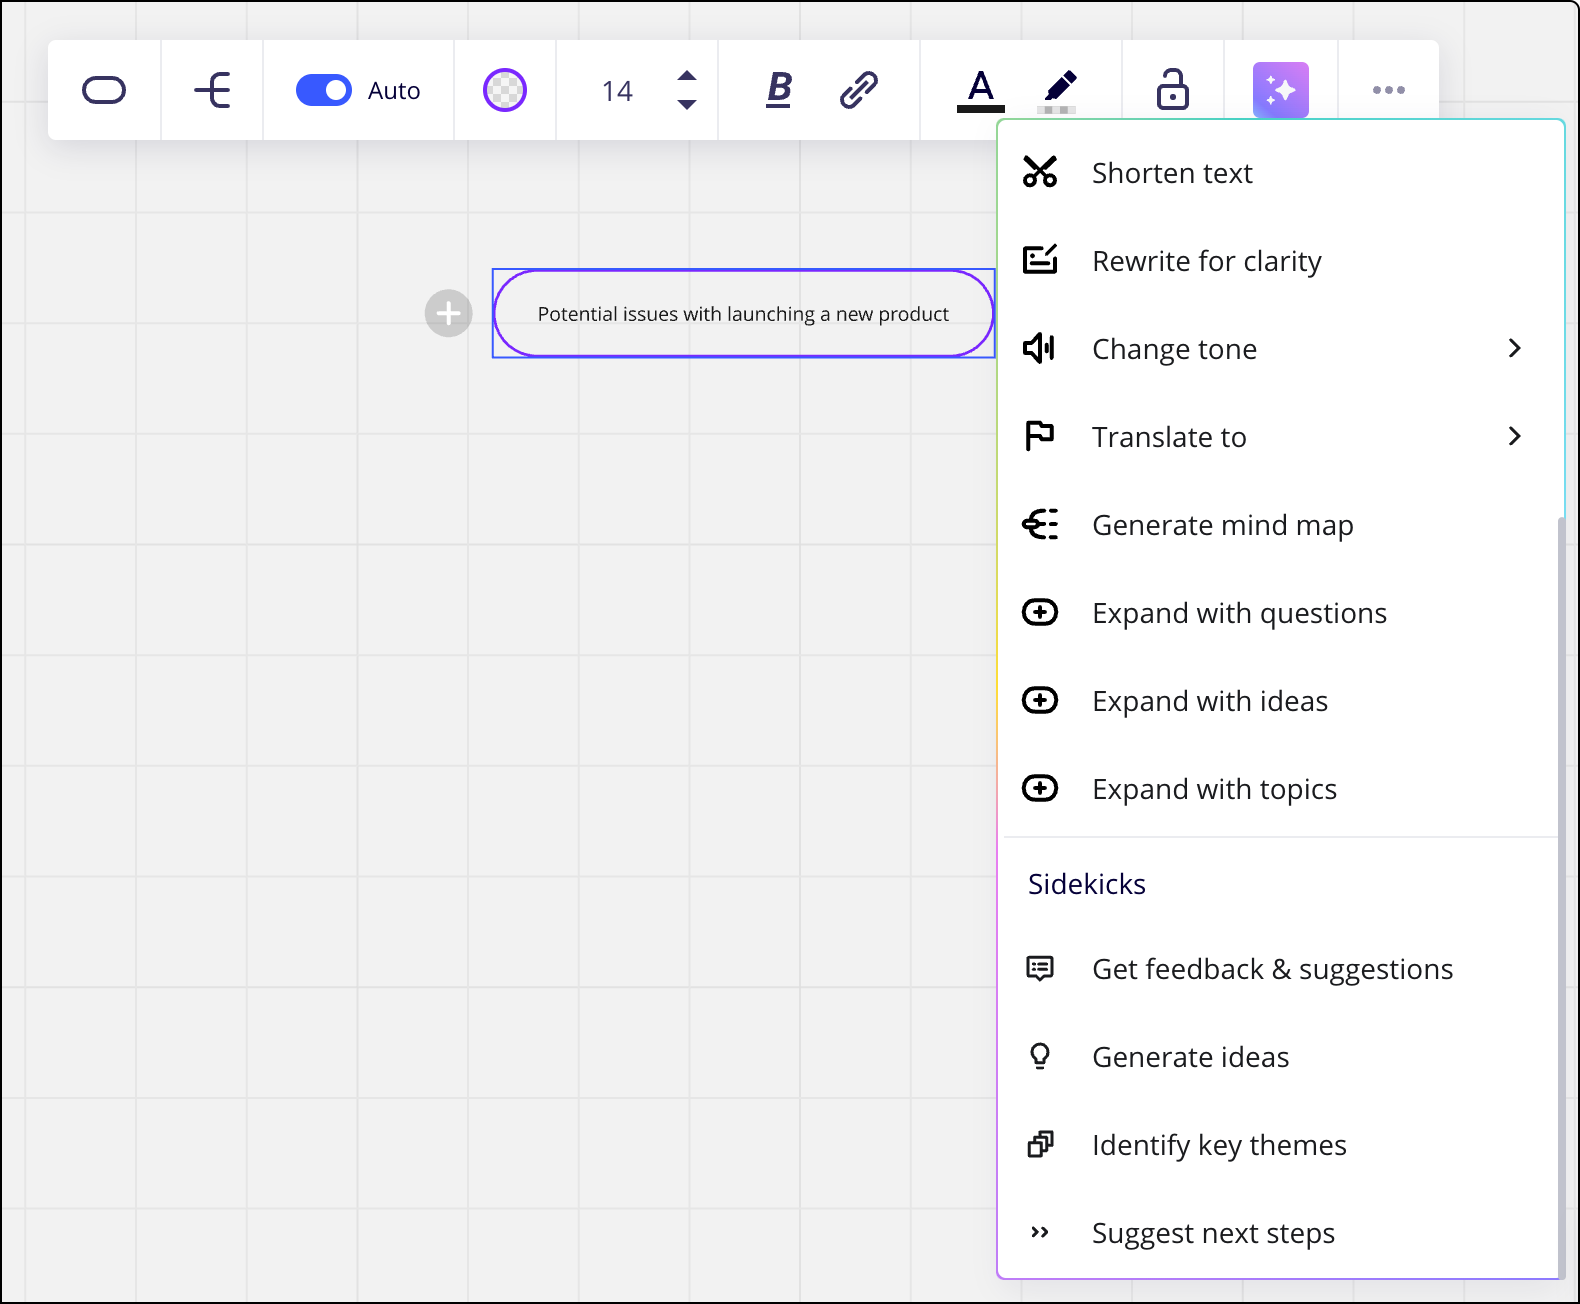Choose Expand with topics
This screenshot has height=1304, width=1580.
(x=1281, y=789)
